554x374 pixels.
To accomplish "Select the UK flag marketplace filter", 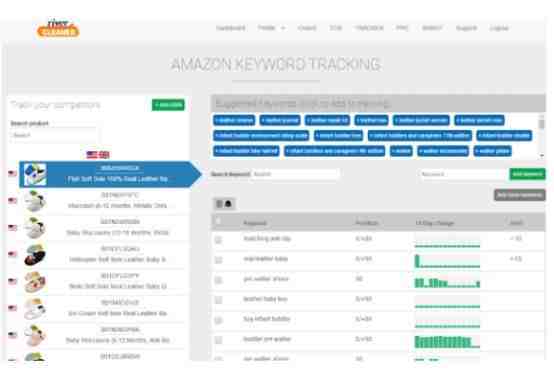I will 104,155.
